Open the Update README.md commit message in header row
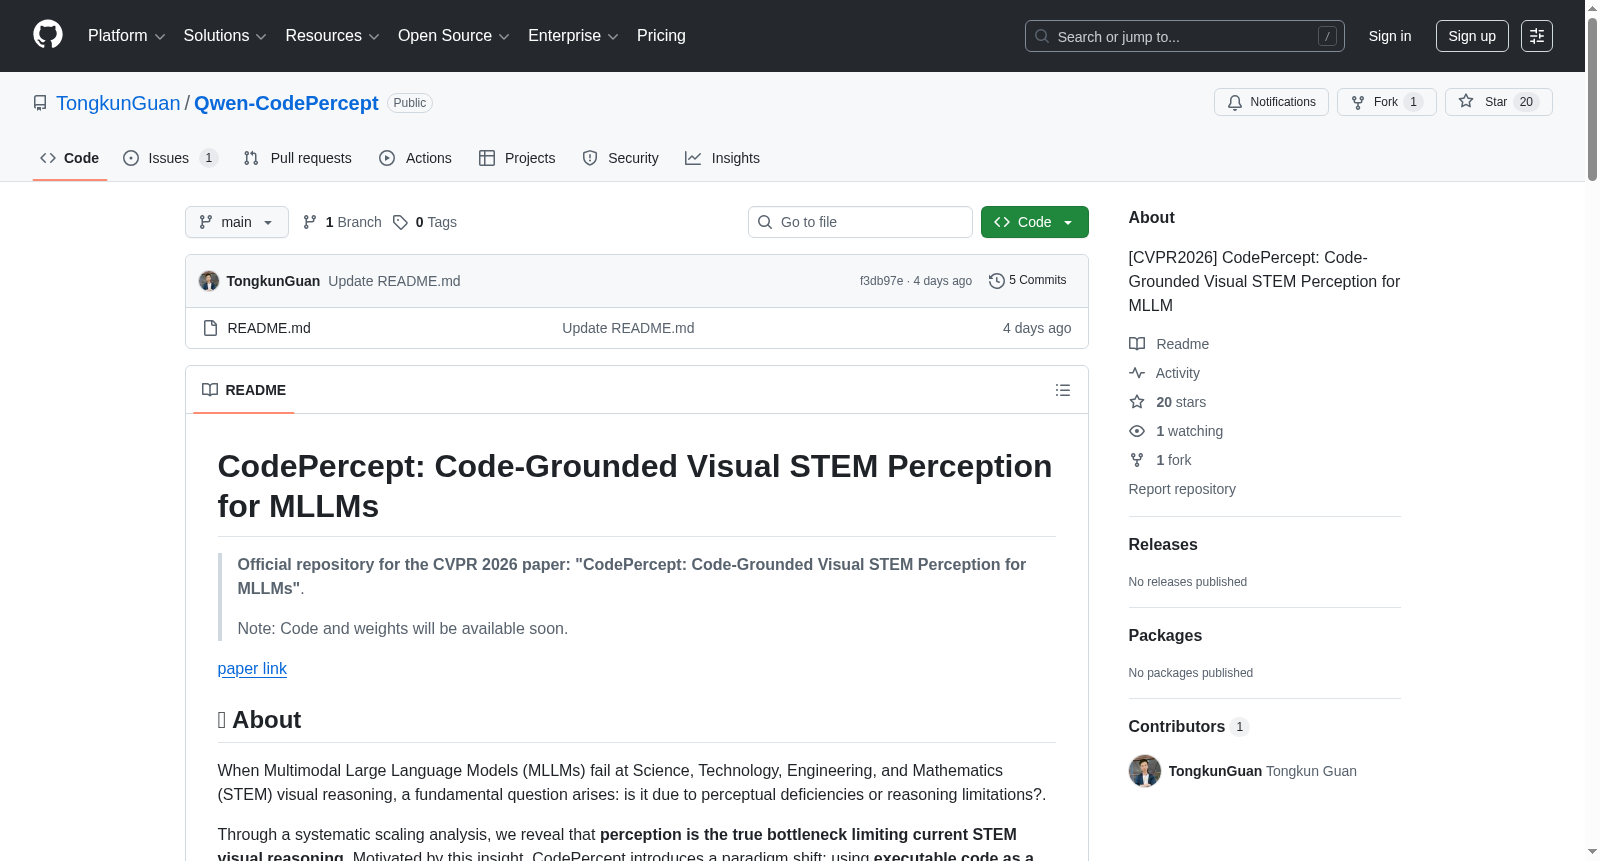This screenshot has height=861, width=1600. [394, 281]
